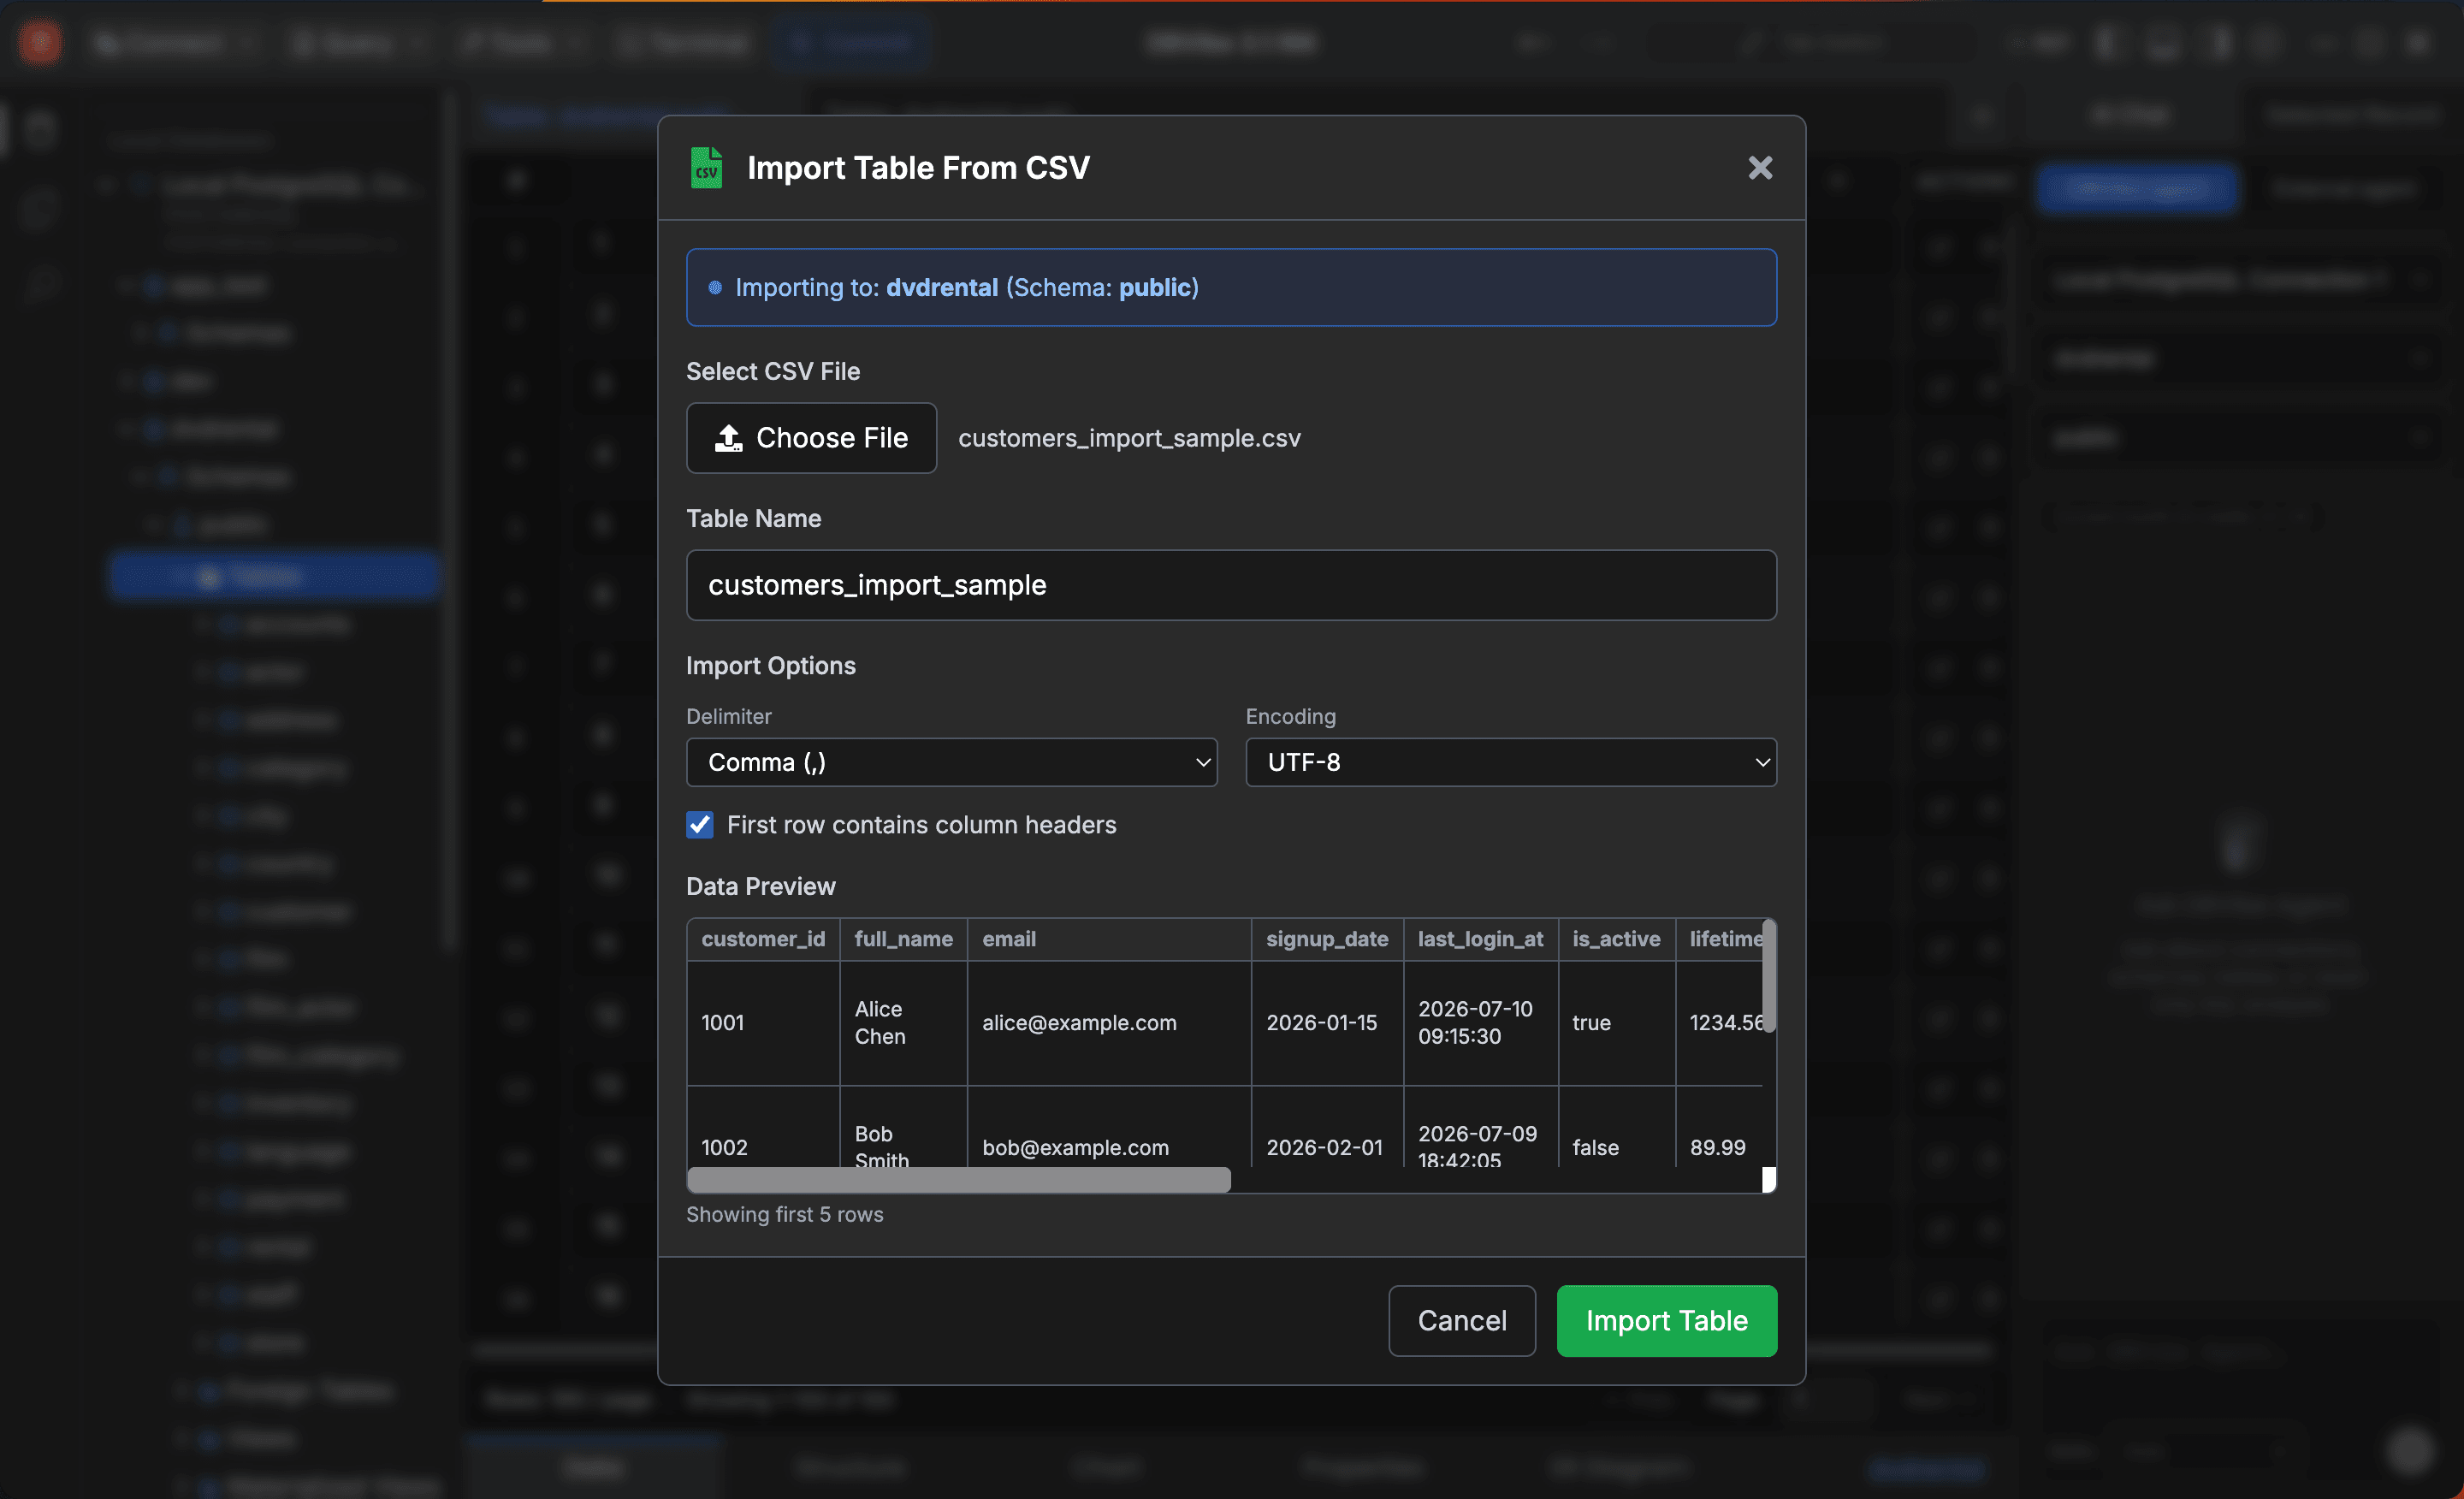This screenshot has width=2464, height=1499.
Task: Click the public schema name in banner
Action: click(x=1154, y=288)
